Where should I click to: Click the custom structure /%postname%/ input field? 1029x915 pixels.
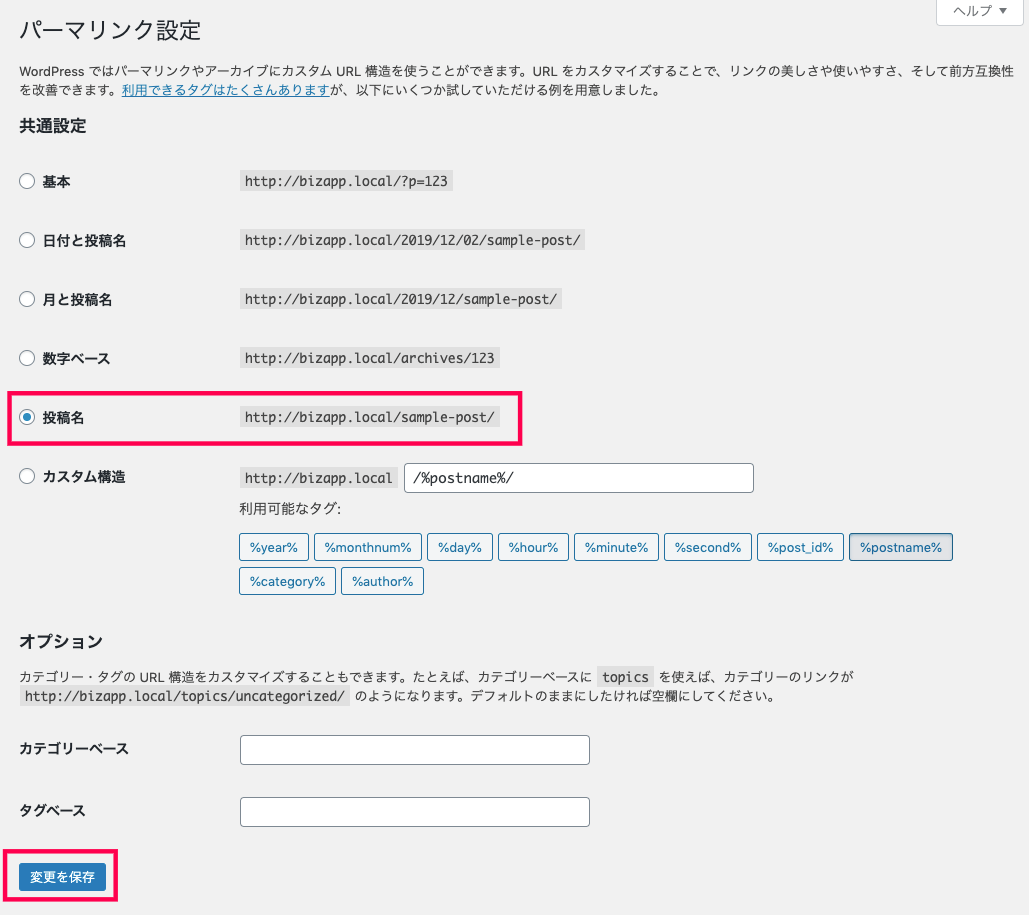click(x=579, y=478)
